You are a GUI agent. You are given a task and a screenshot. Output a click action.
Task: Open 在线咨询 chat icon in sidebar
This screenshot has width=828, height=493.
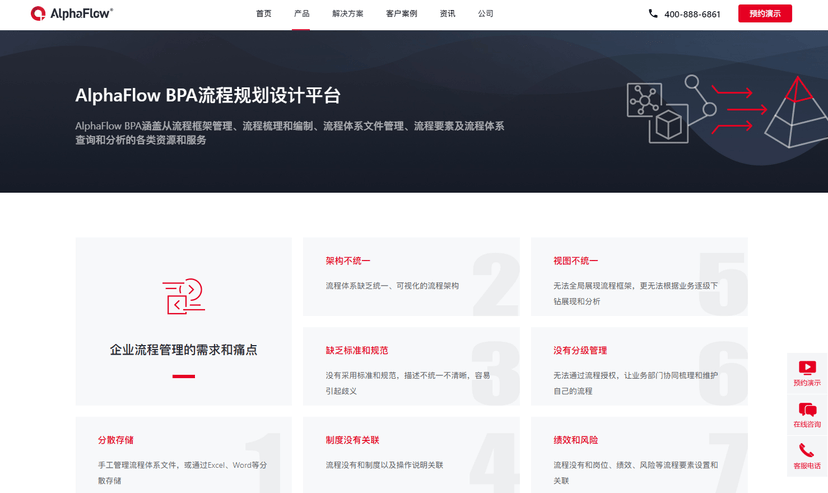pyautogui.click(x=807, y=410)
